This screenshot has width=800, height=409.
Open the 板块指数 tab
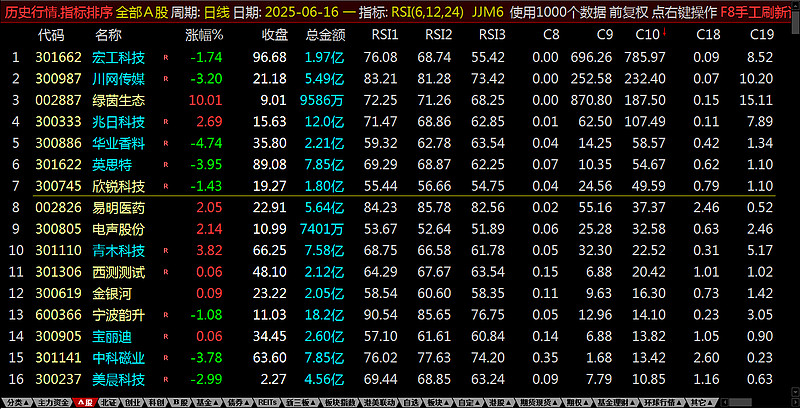tap(340, 402)
